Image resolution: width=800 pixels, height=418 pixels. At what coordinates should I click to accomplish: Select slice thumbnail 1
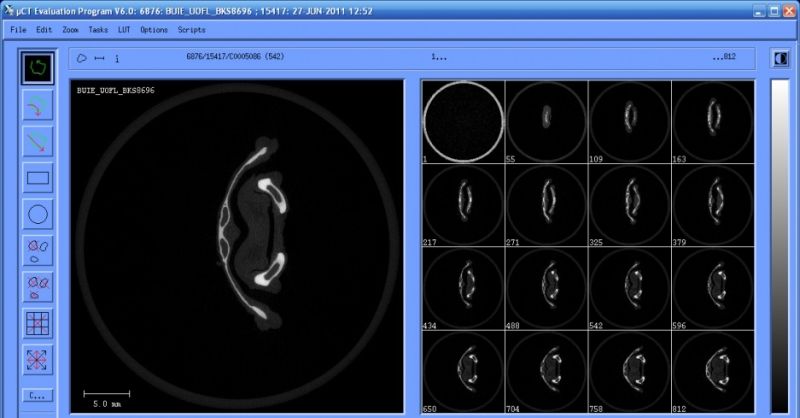[x=463, y=122]
